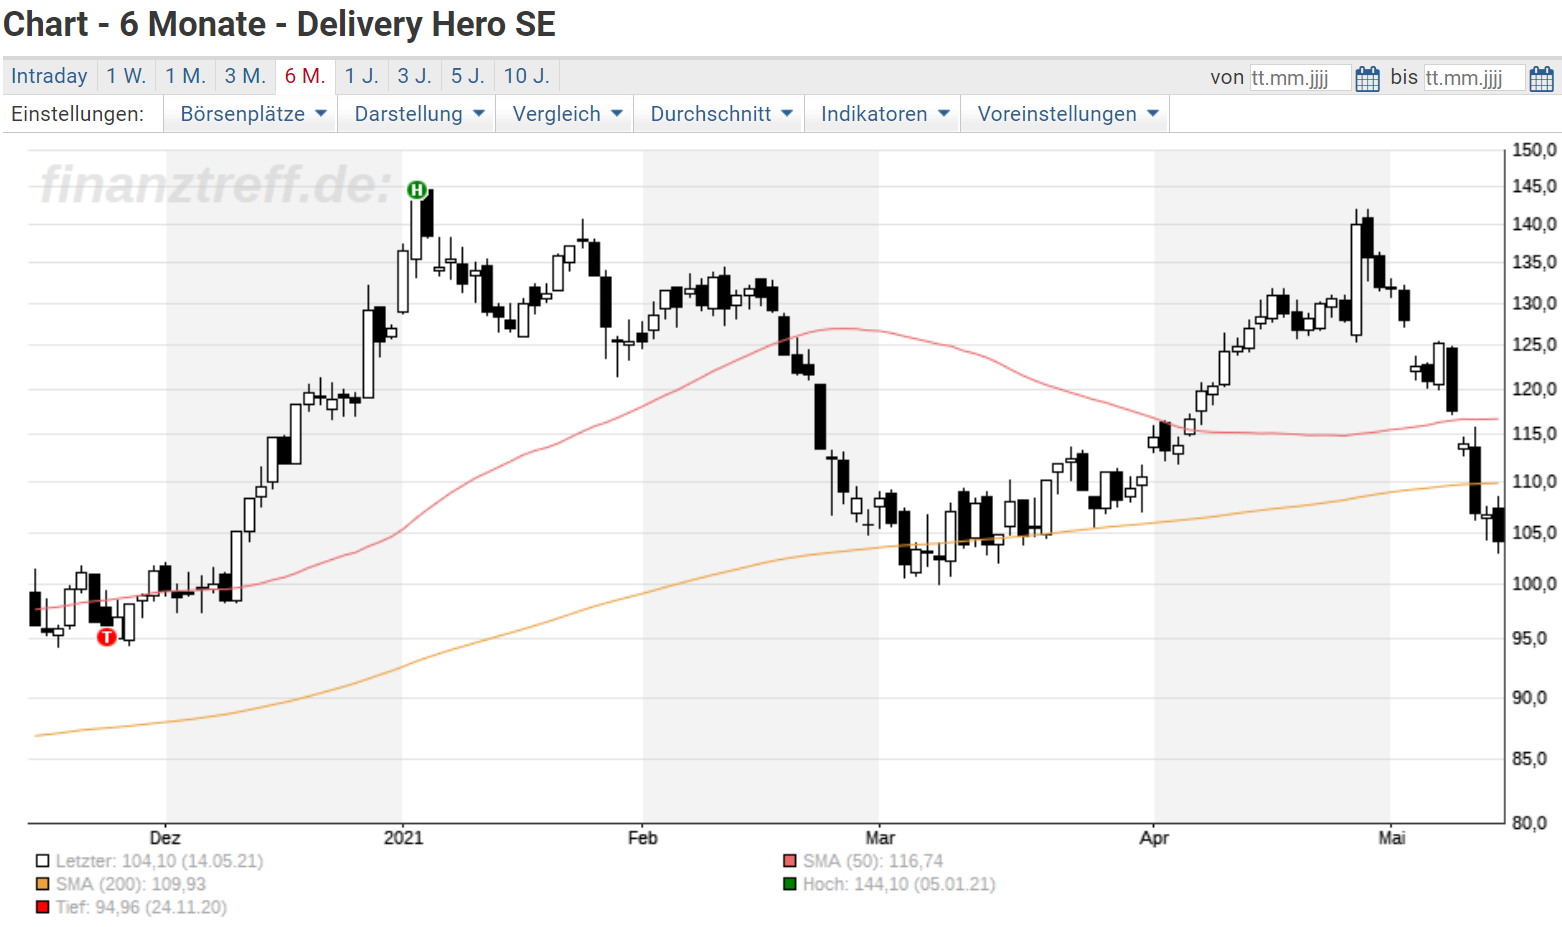Focus the 'von' start date input field
Viewport: 1562px width, 927px height.
coord(1299,78)
